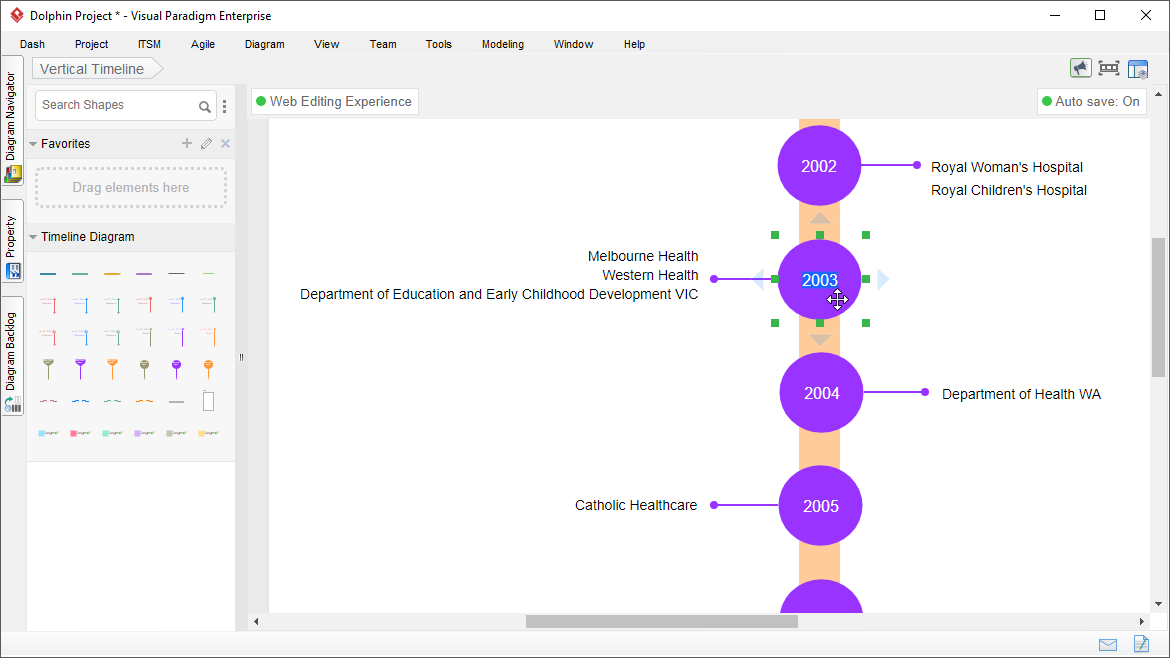Select the purple line timeline shape
The height and width of the screenshot is (658, 1170).
click(144, 274)
